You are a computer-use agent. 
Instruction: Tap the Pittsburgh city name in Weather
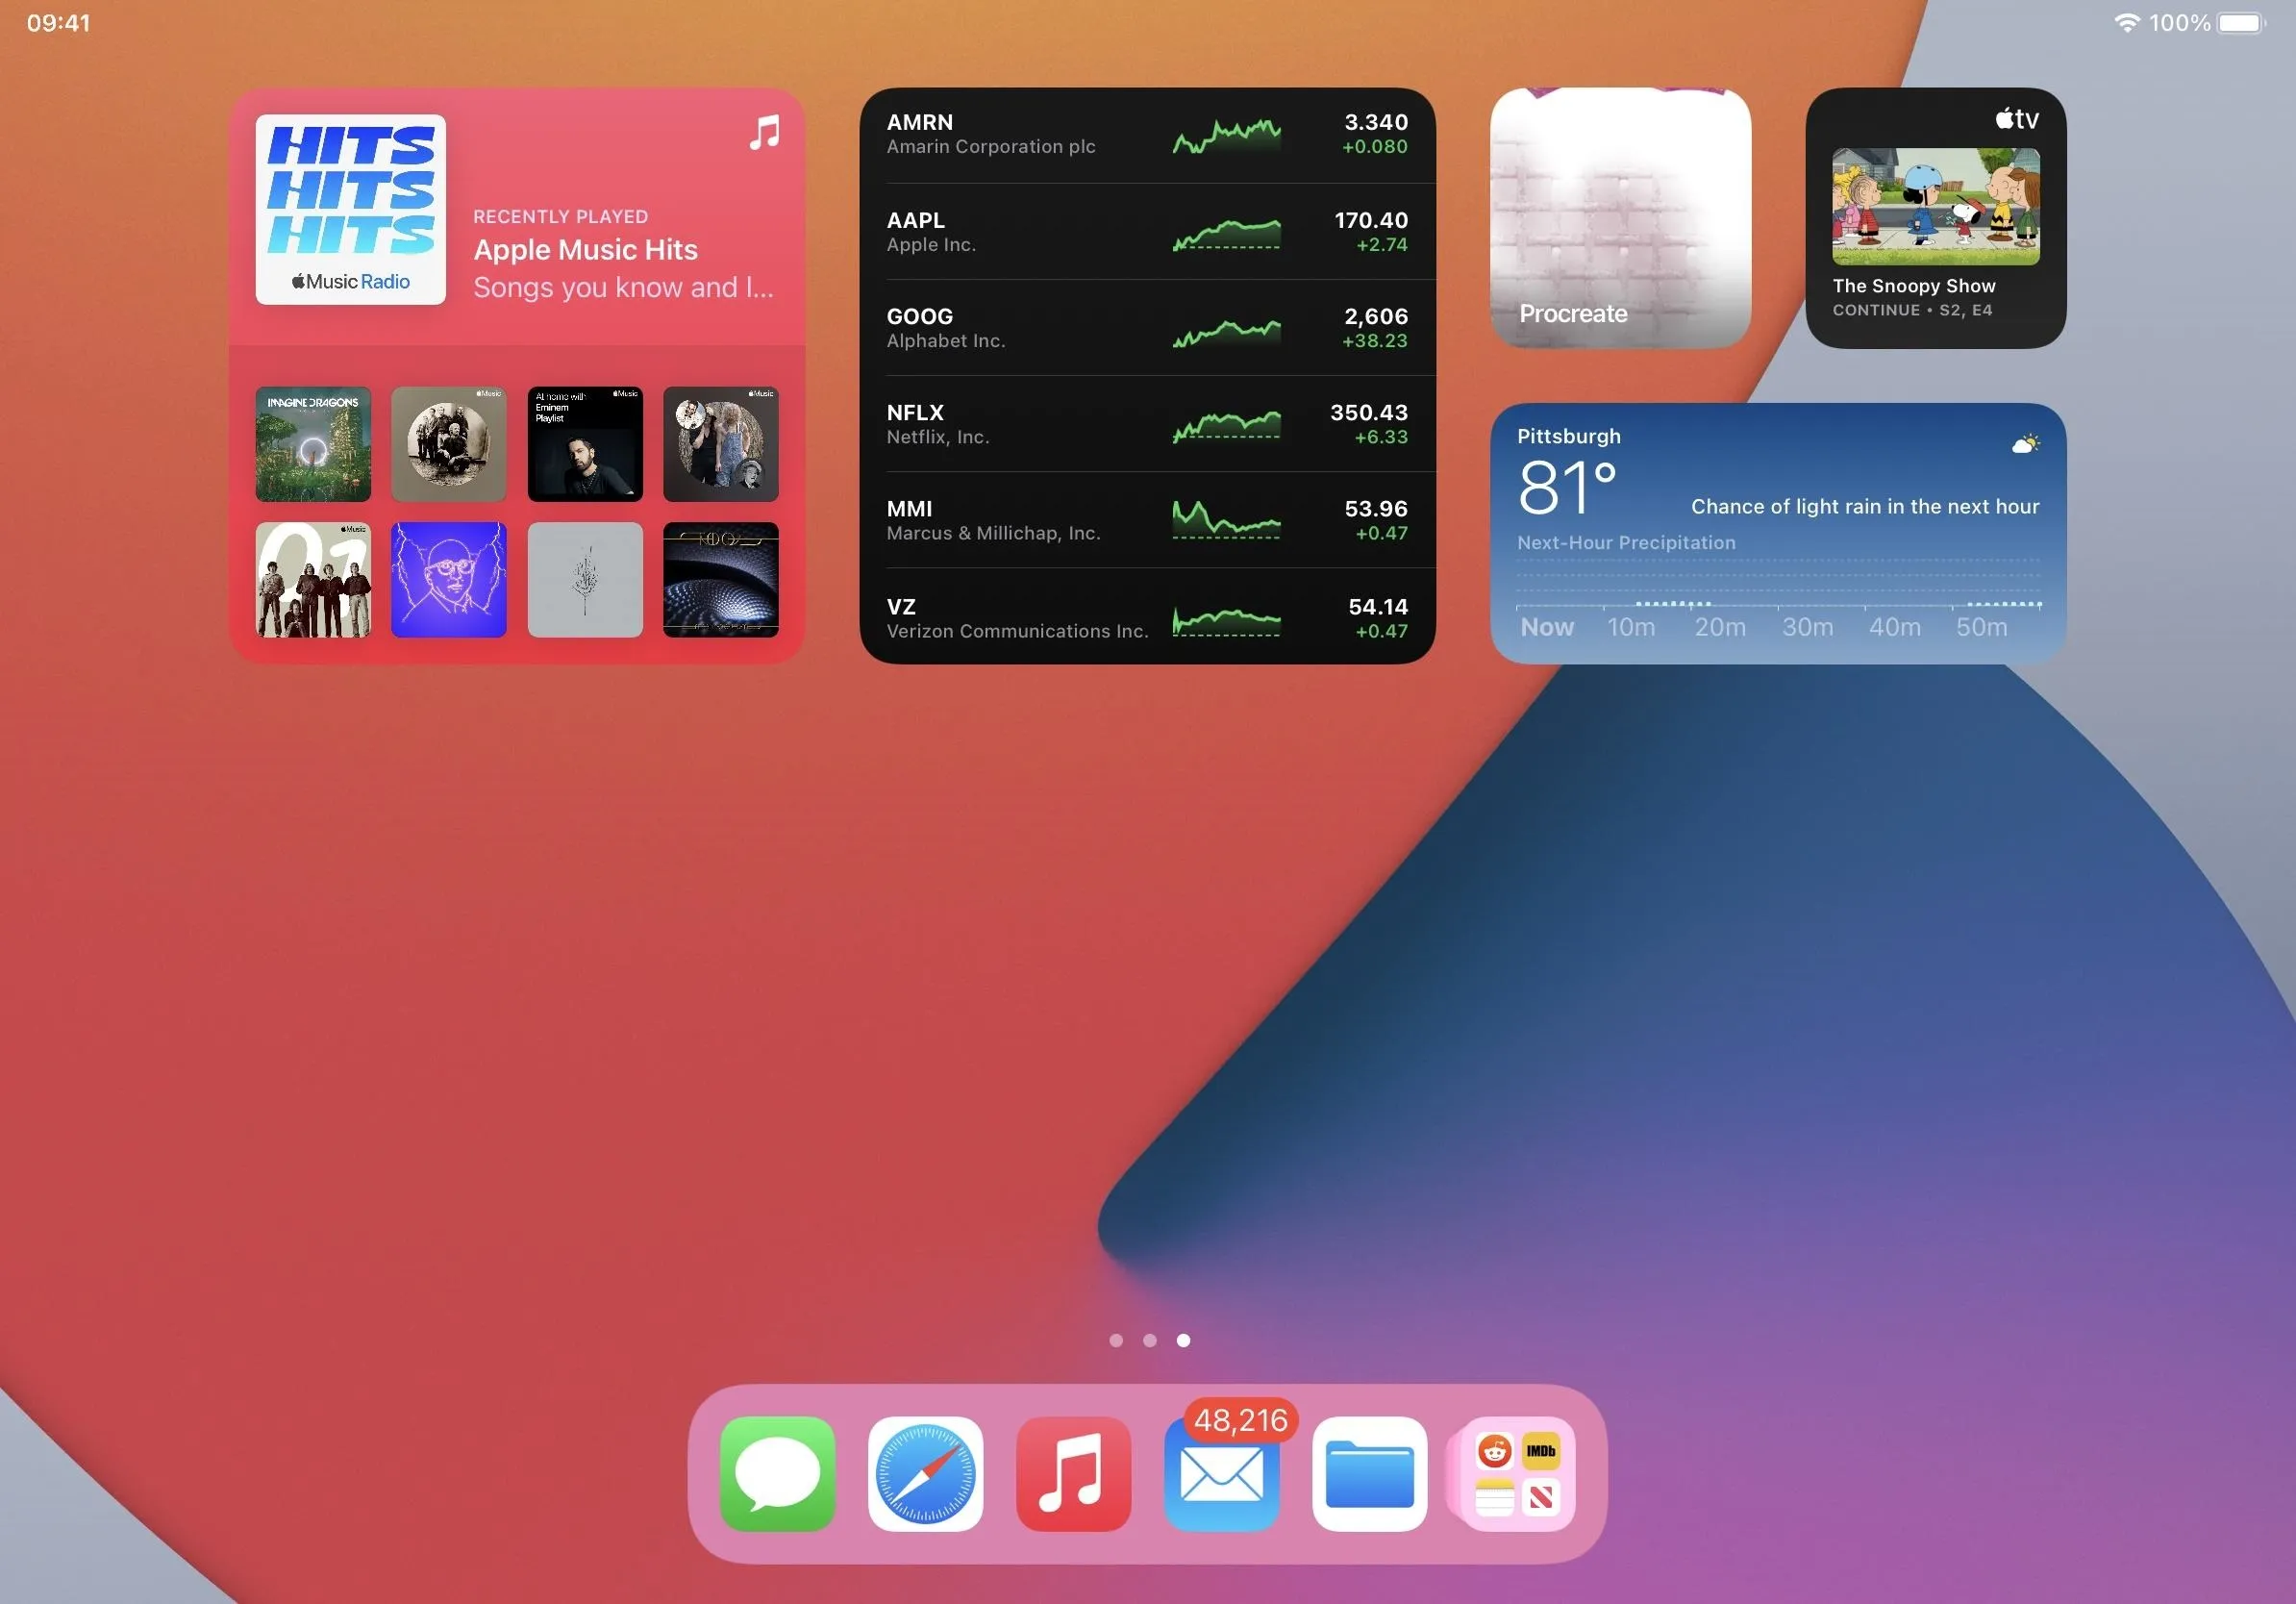[x=1568, y=437]
